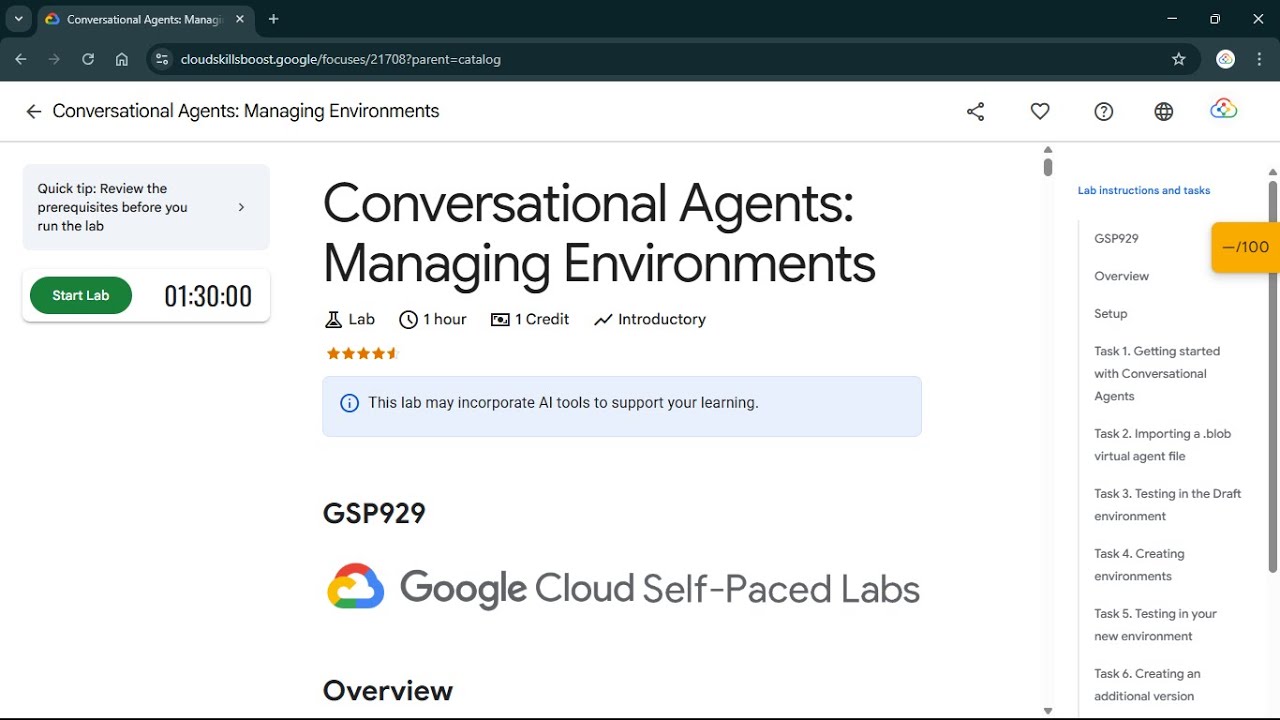Image resolution: width=1280 pixels, height=720 pixels.
Task: Open Chrome's three-dot menu
Action: pyautogui.click(x=1259, y=59)
